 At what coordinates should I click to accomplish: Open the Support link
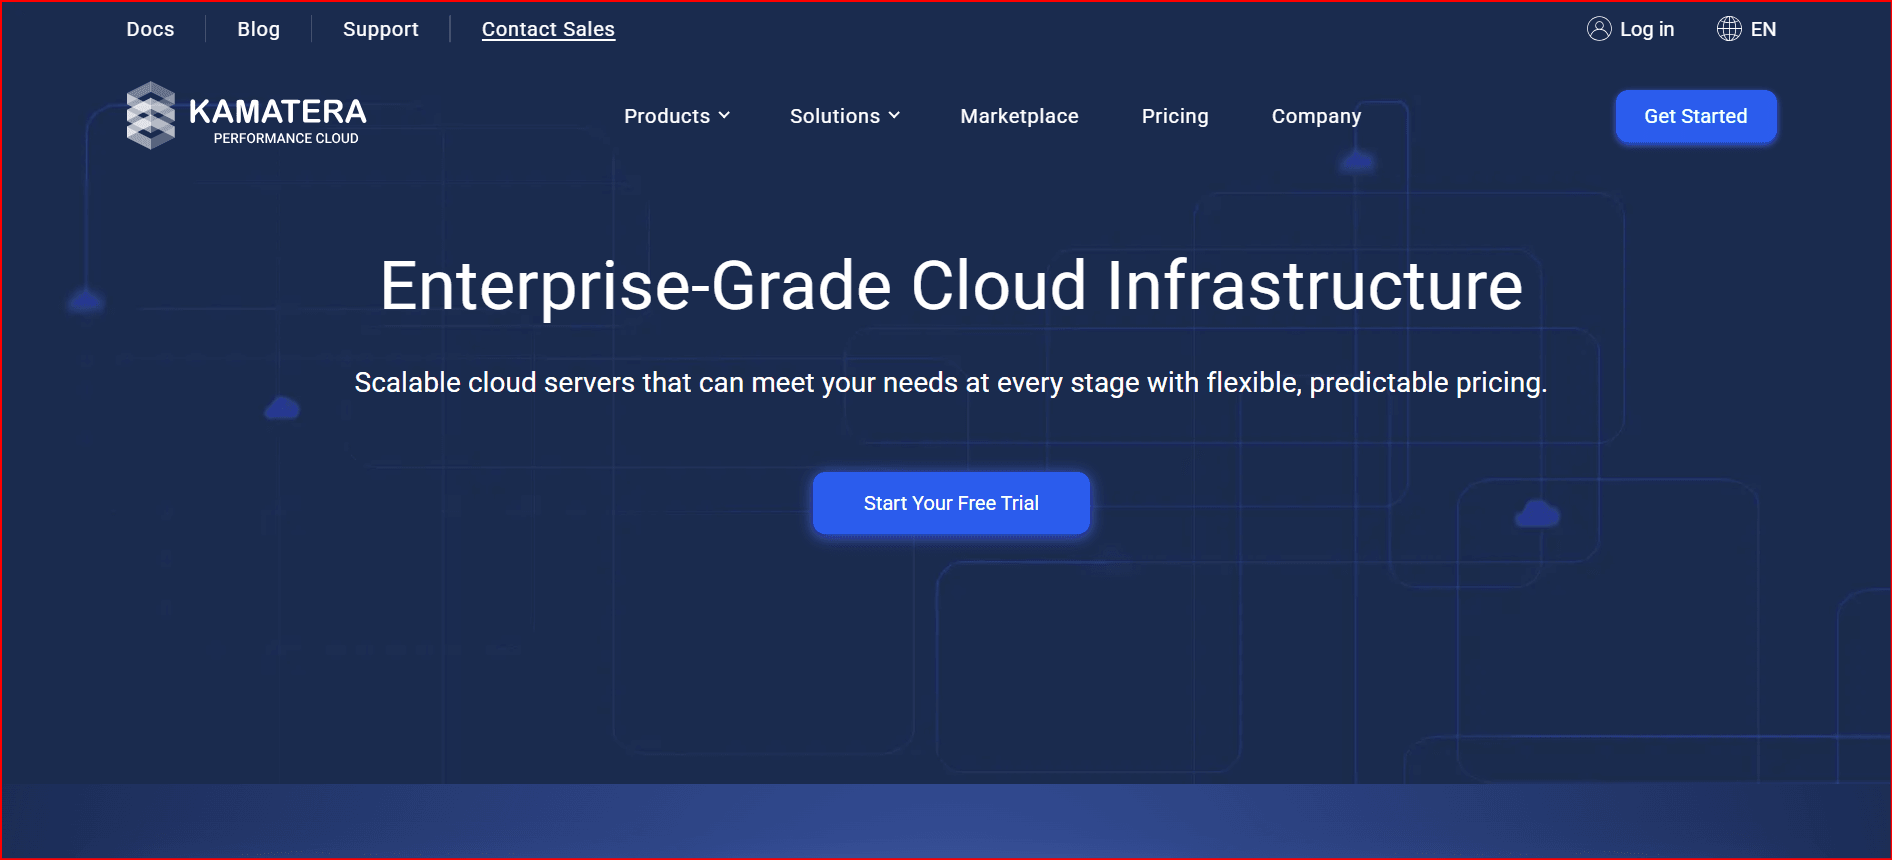pos(380,29)
